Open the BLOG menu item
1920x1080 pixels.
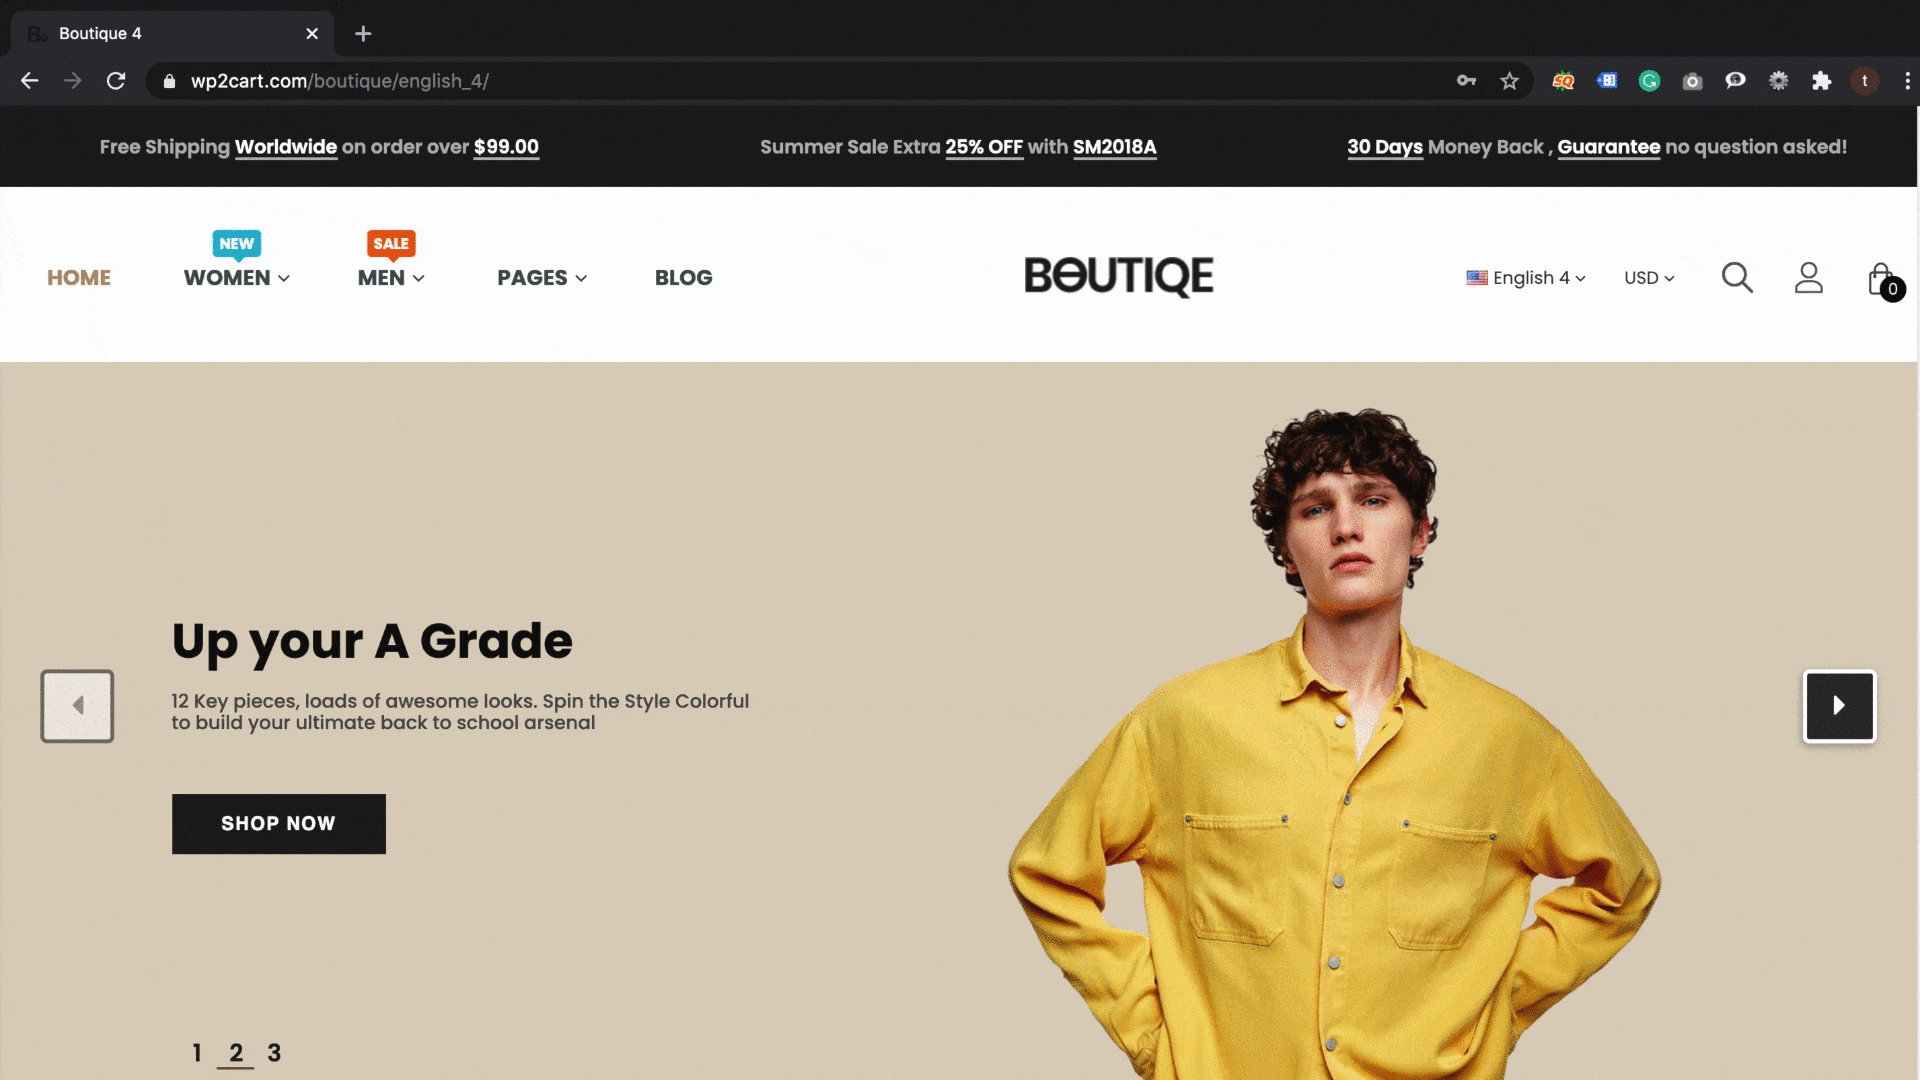click(684, 278)
